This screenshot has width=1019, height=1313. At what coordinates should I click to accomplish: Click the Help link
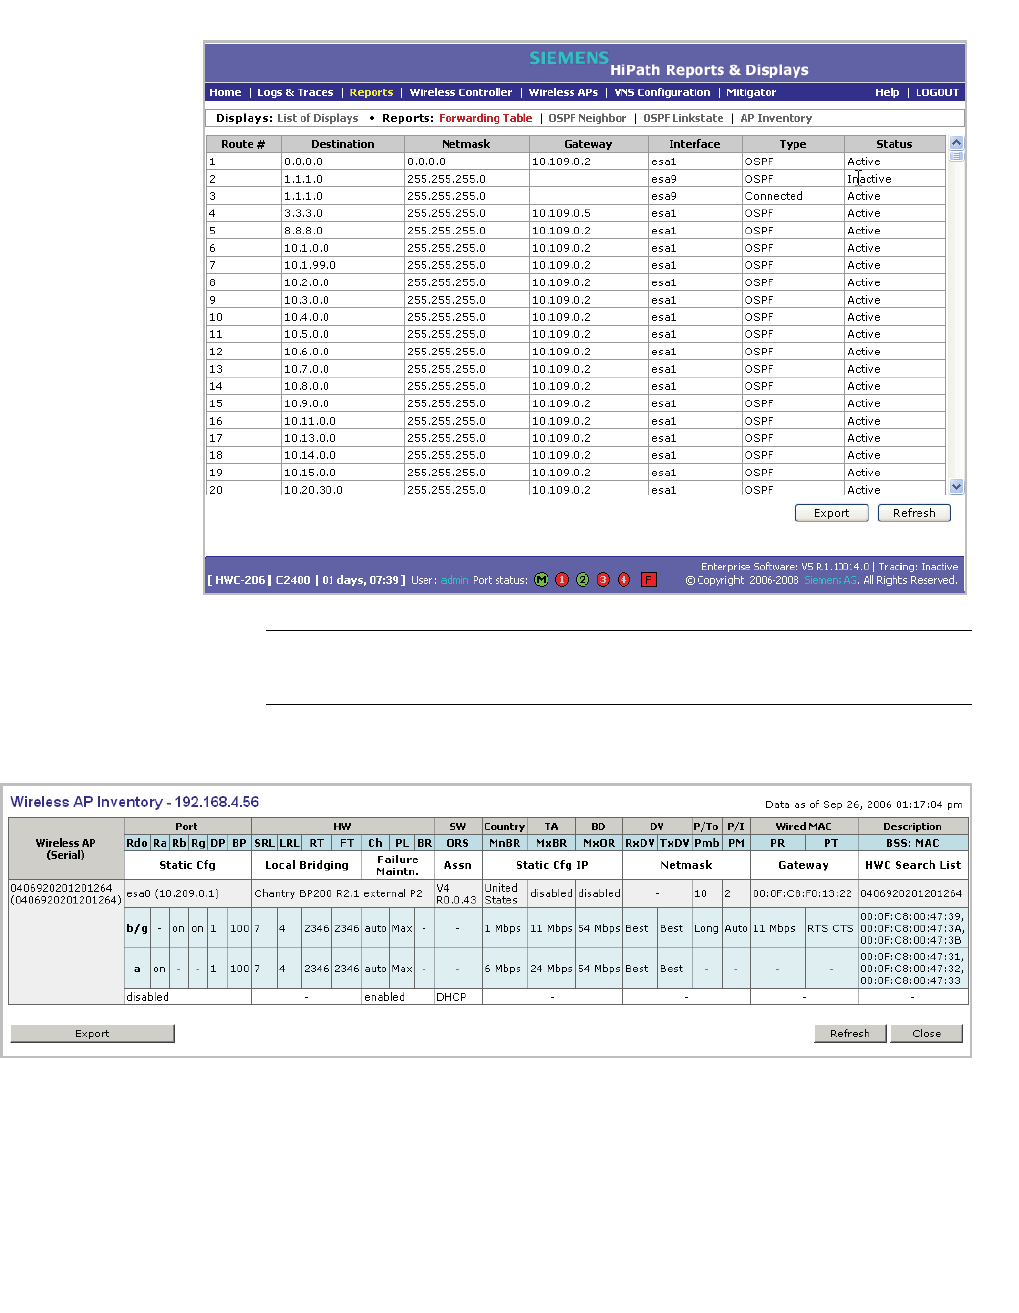coord(887,92)
